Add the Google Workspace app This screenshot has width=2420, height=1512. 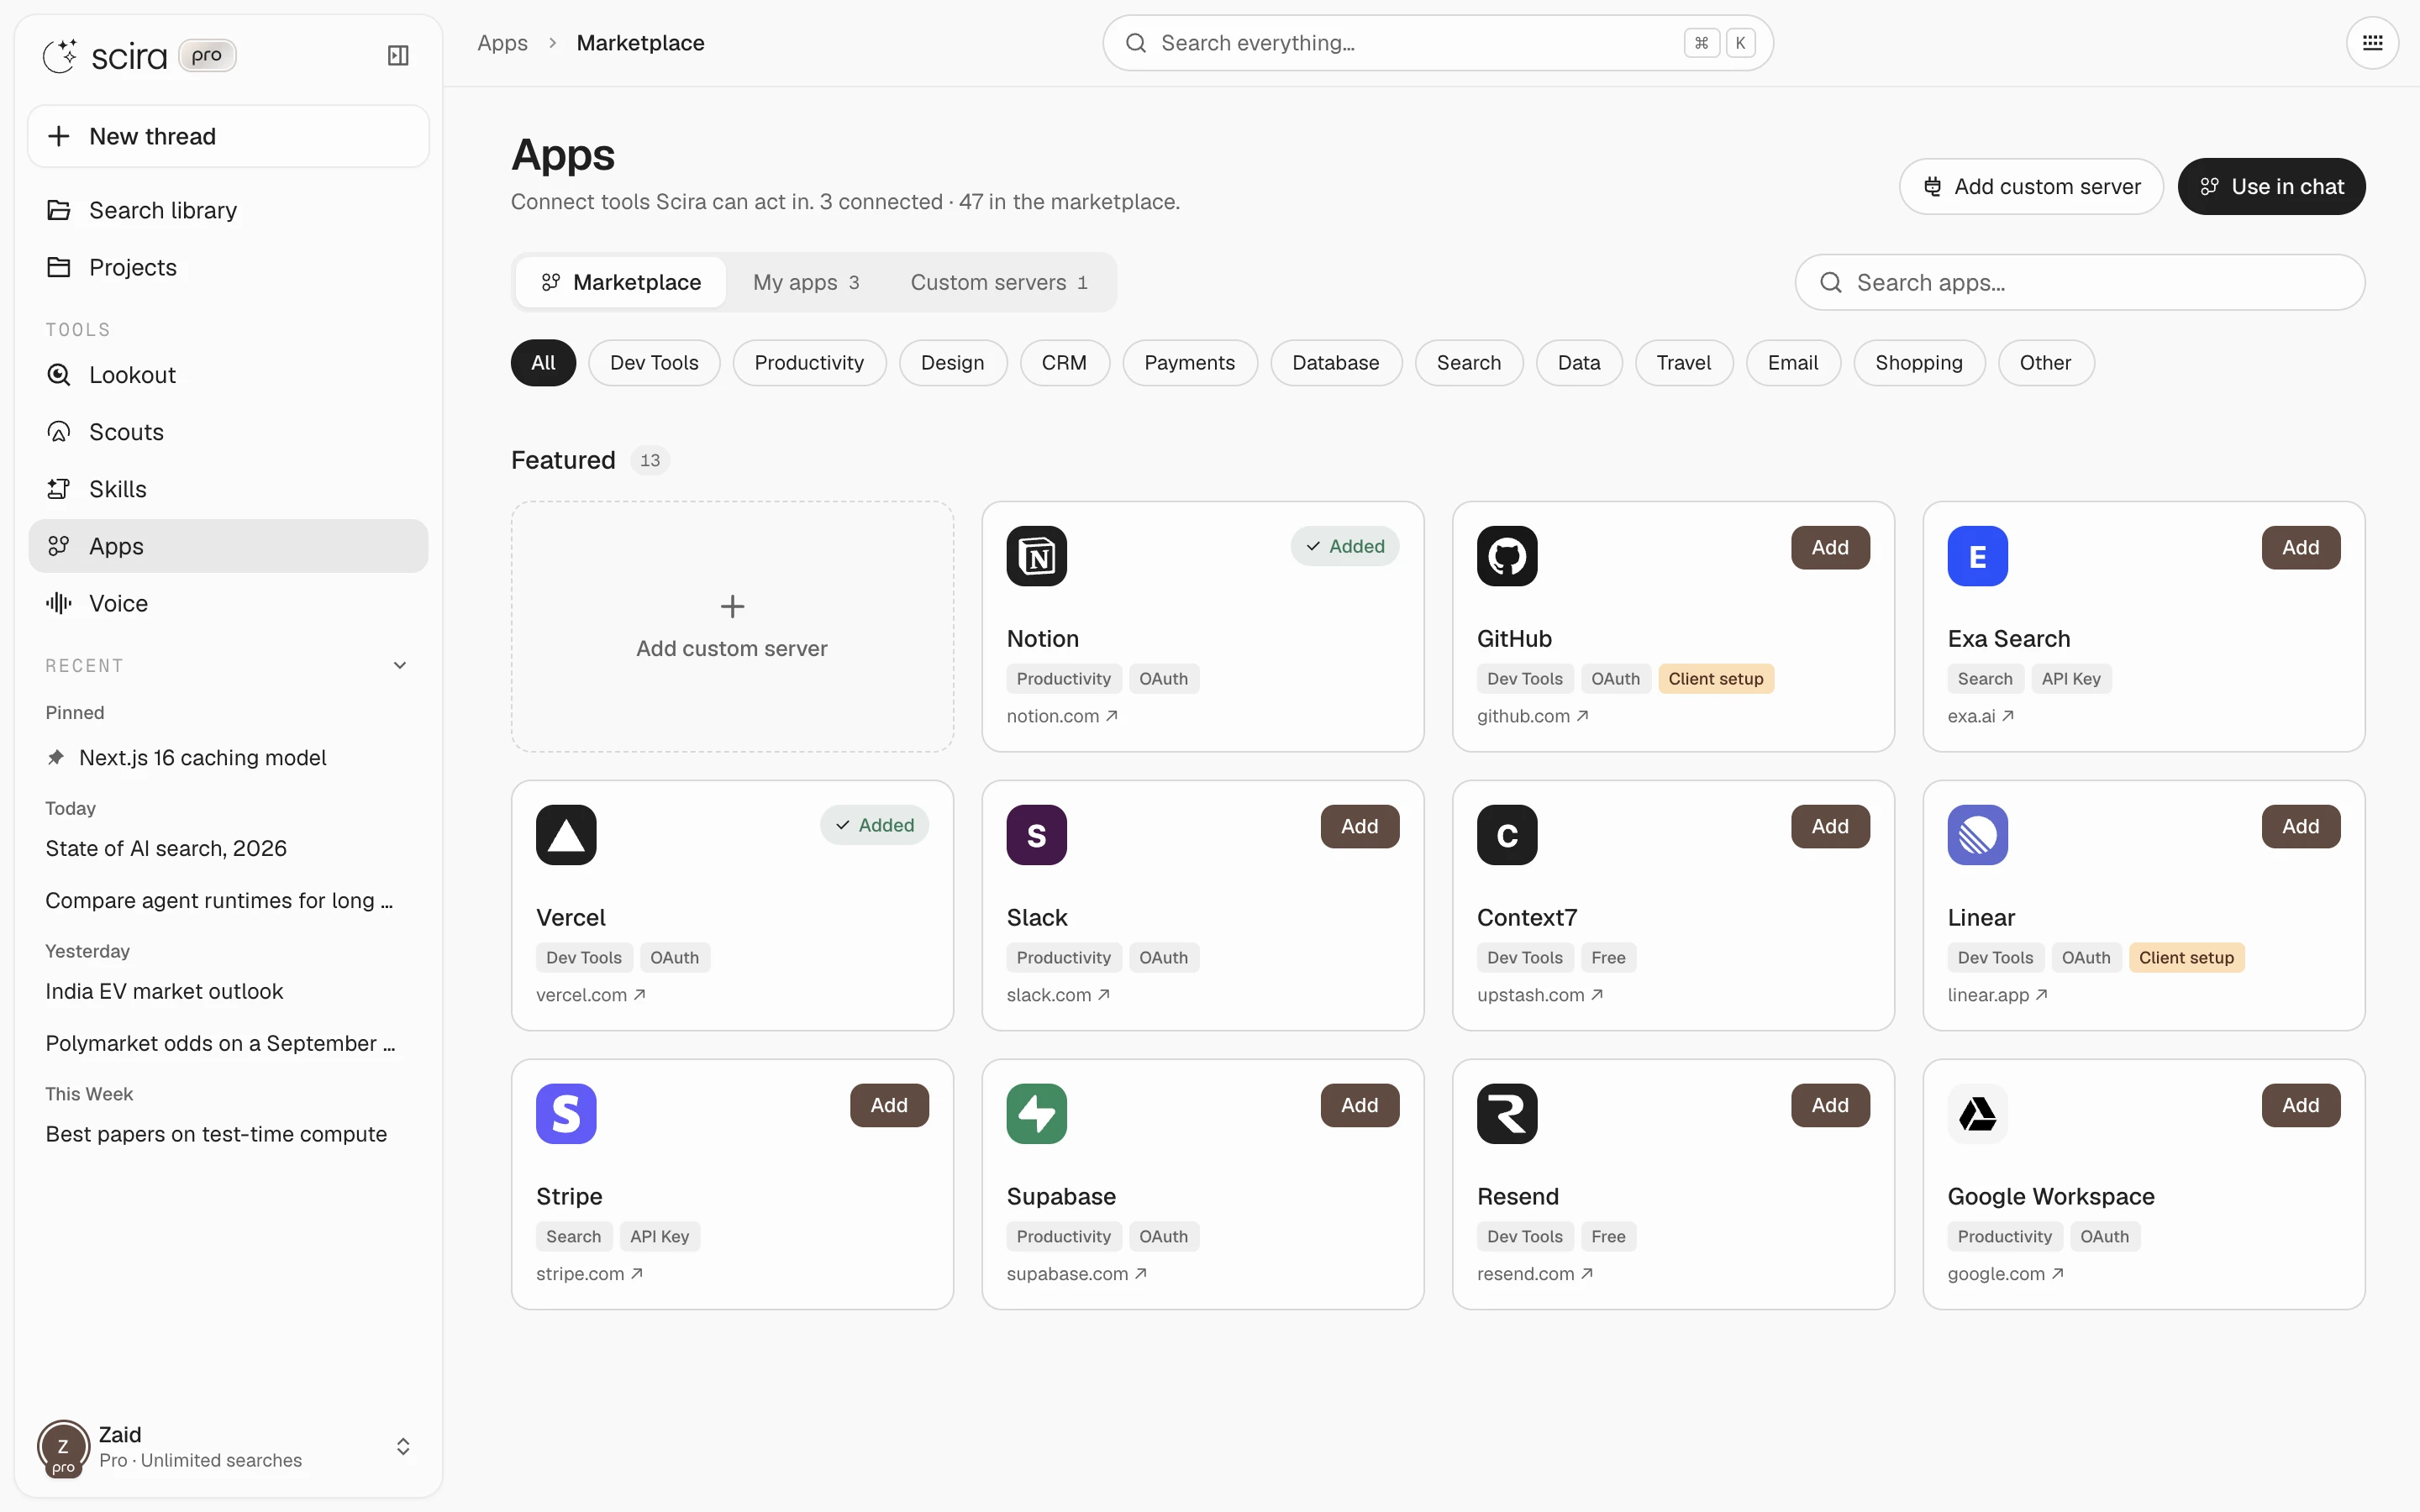pos(2300,1105)
